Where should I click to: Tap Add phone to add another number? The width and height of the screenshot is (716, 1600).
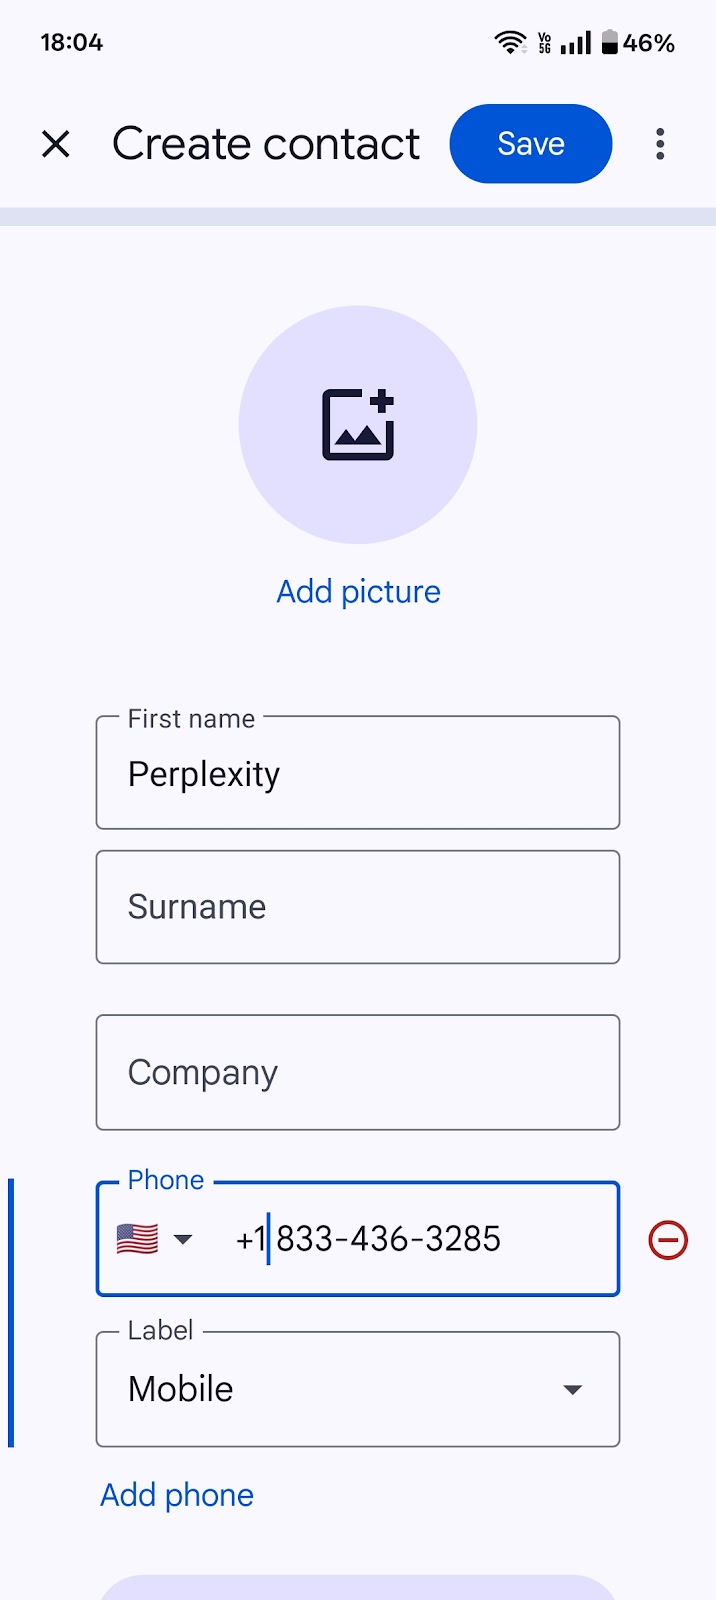[177, 1495]
